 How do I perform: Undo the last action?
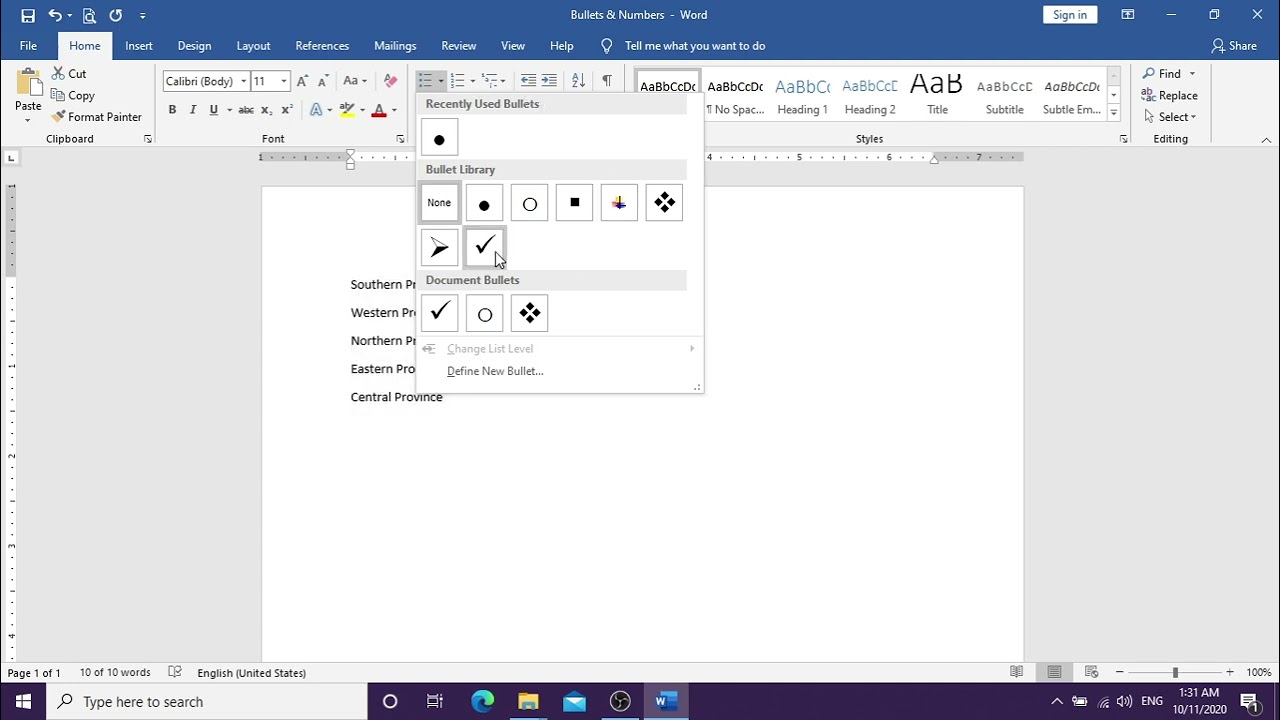[x=55, y=15]
